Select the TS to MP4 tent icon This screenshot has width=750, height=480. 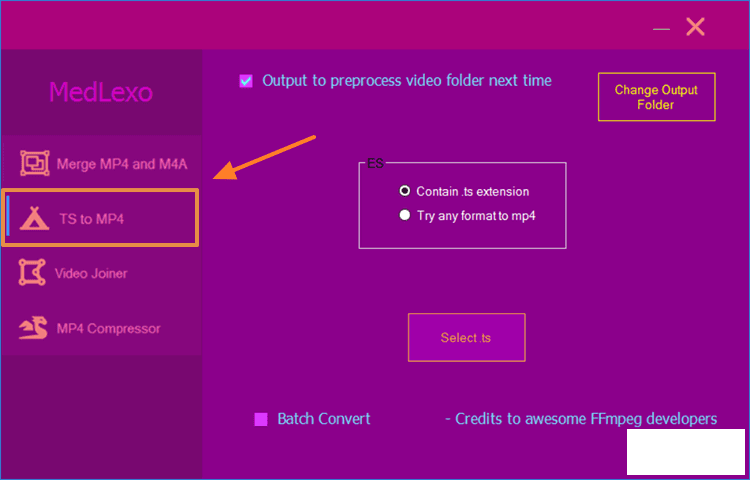[x=34, y=218]
